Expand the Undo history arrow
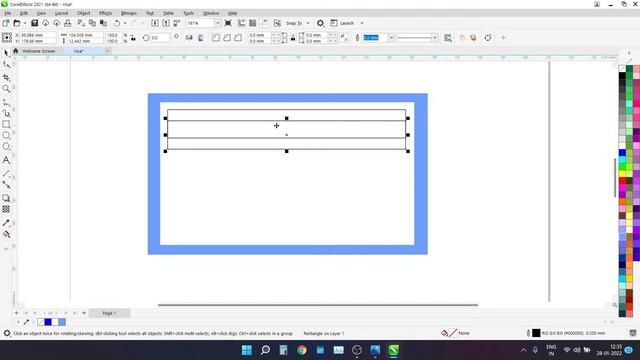This screenshot has height=360, width=640. (x=124, y=23)
